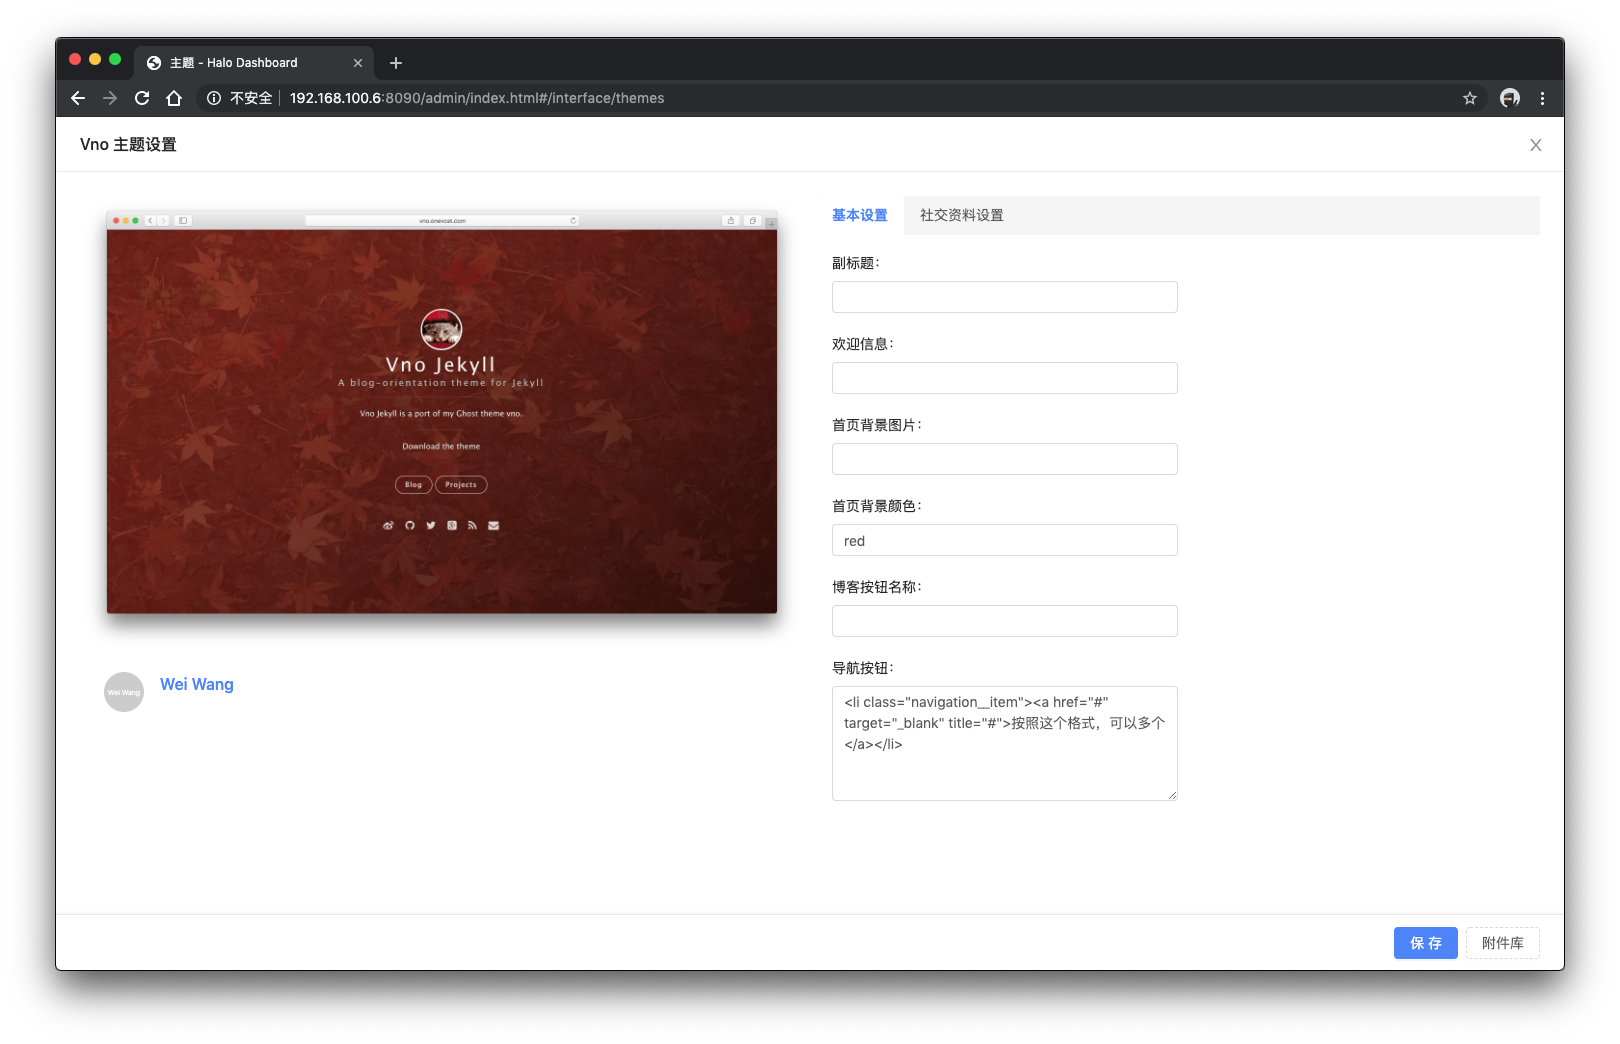Click the 首页背景颜色 field label
The width and height of the screenshot is (1620, 1044).
(x=876, y=506)
